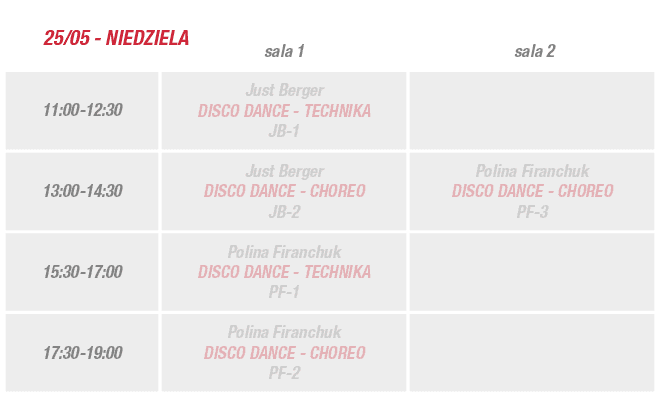
Task: Open Just Berger's Disco Dance - Technika class
Action: coord(284,111)
